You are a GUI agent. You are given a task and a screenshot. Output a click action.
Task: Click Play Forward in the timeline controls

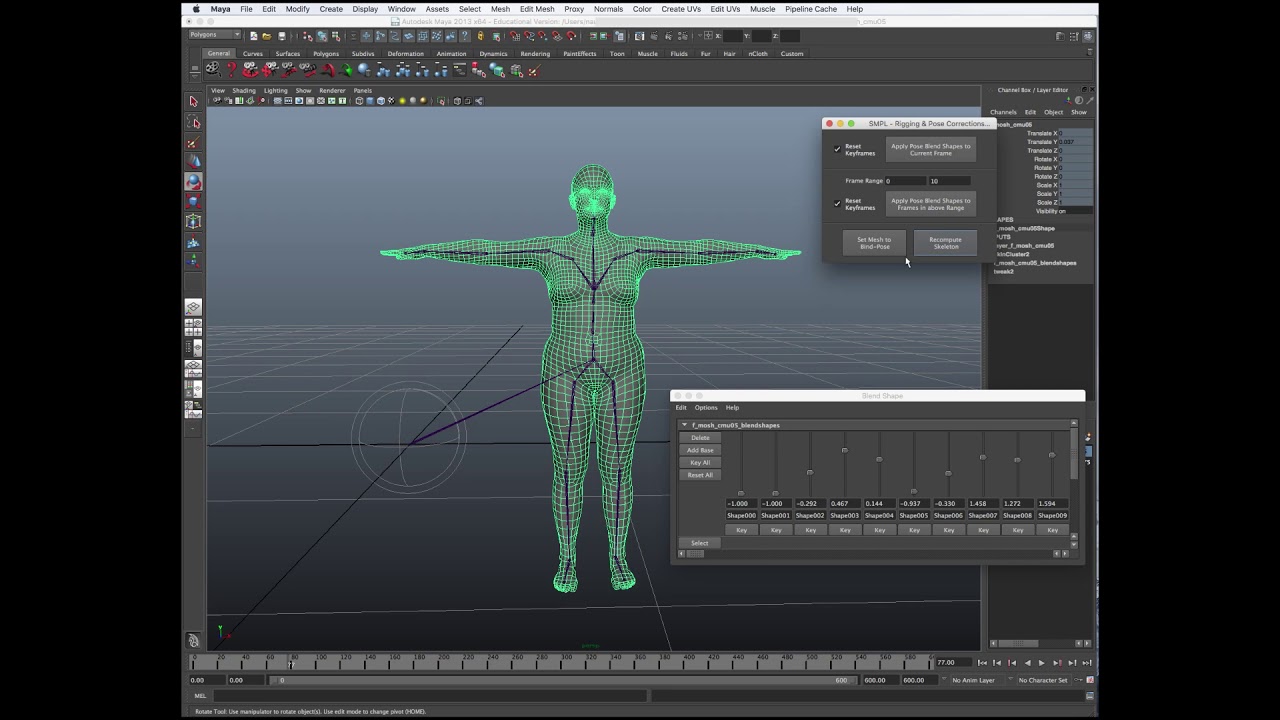[1041, 662]
